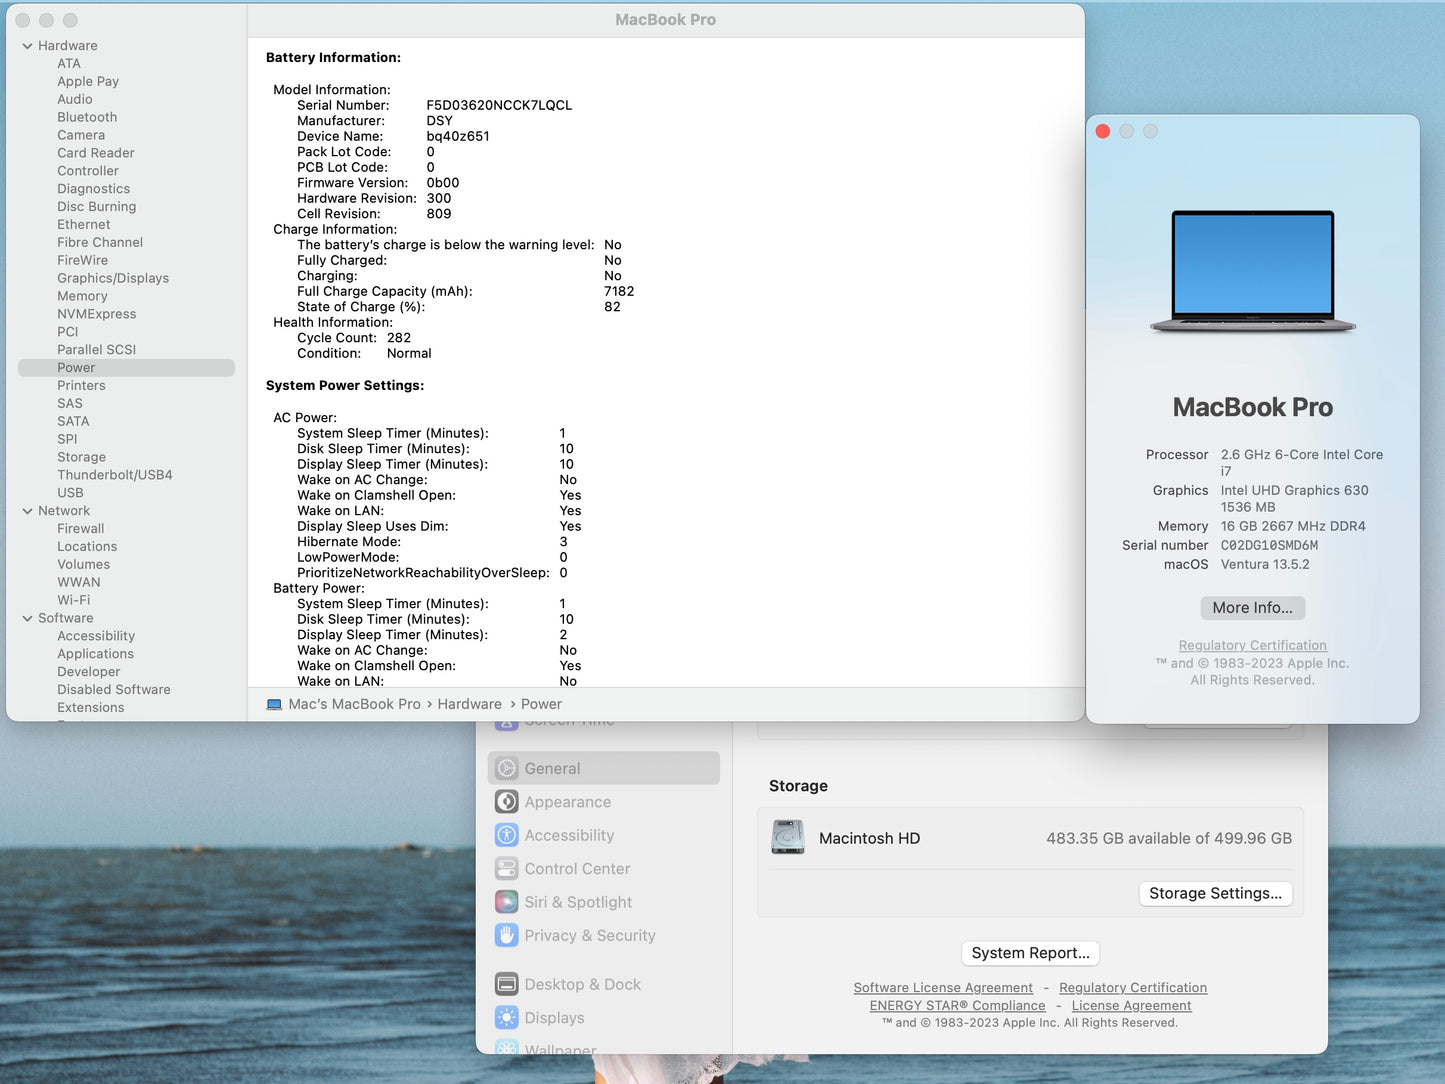Click the Displays icon in sidebar
Screen dimensions: 1445x1084
(507, 1018)
